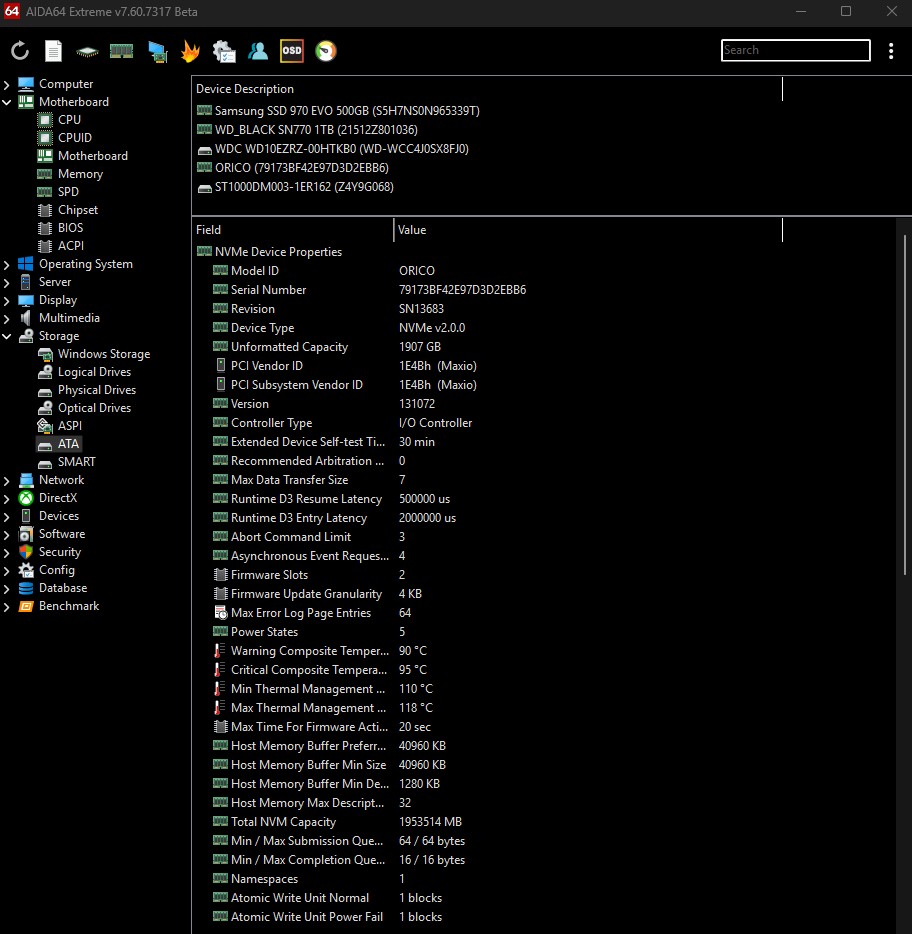Open the Report page icon
Viewport: 912px width, 934px height.
[x=53, y=51]
